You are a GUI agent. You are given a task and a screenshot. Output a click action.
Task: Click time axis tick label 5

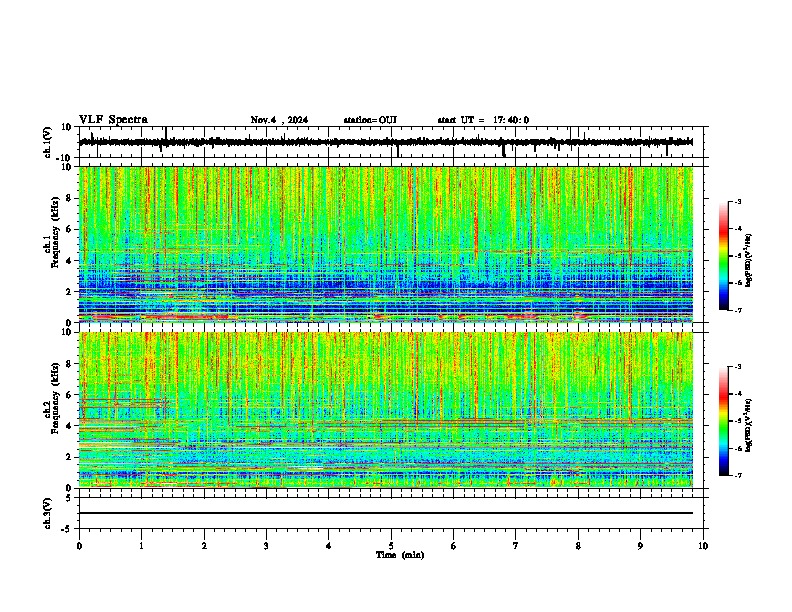[391, 546]
